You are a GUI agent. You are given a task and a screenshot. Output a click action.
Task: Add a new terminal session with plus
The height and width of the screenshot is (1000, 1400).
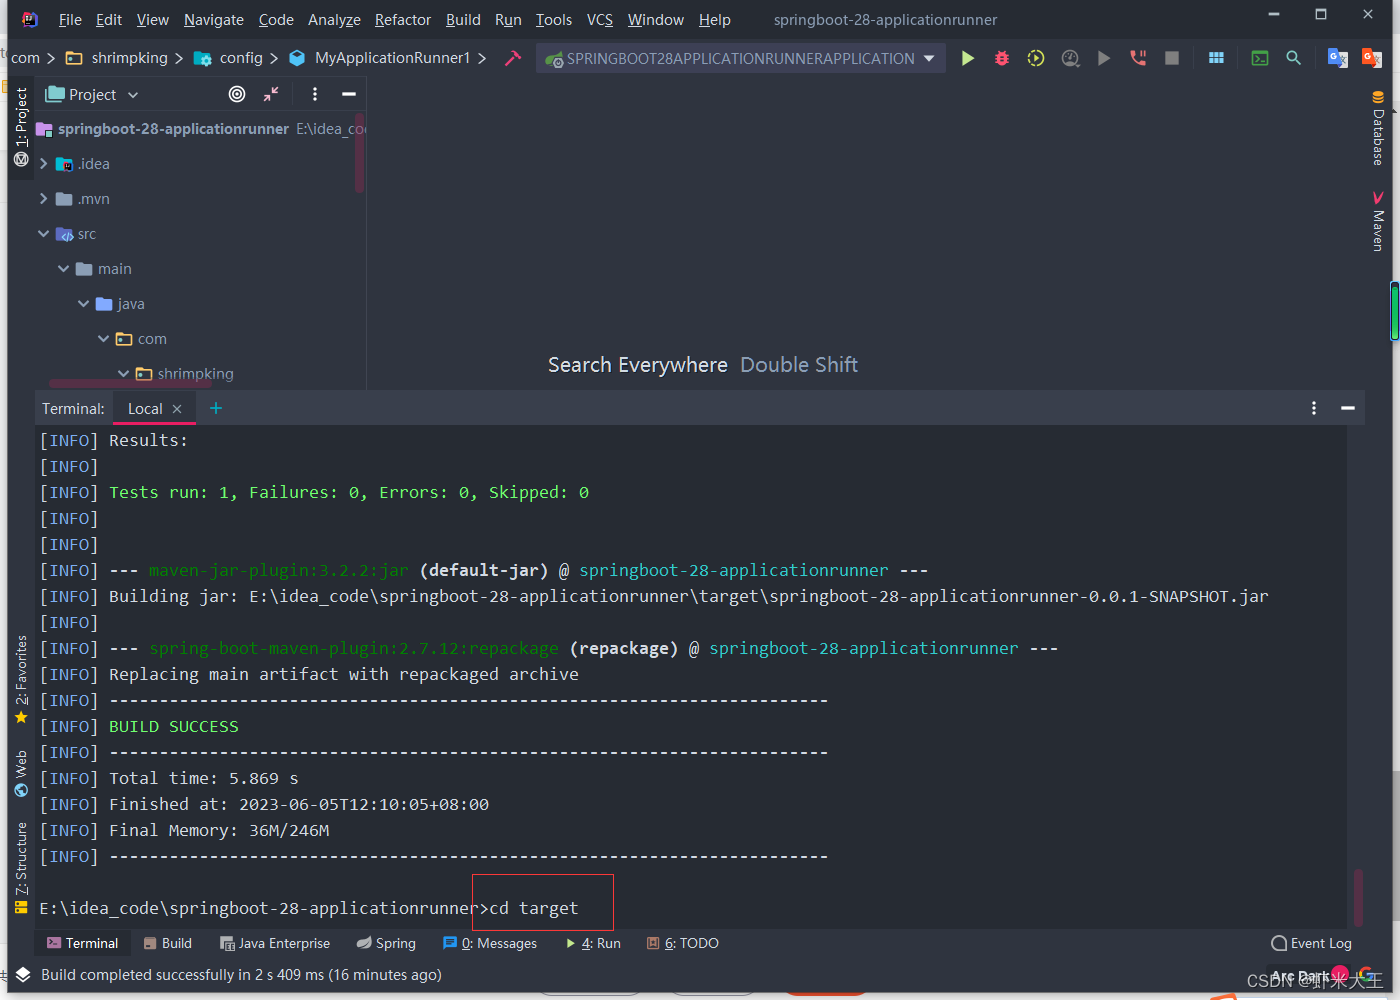click(x=215, y=408)
